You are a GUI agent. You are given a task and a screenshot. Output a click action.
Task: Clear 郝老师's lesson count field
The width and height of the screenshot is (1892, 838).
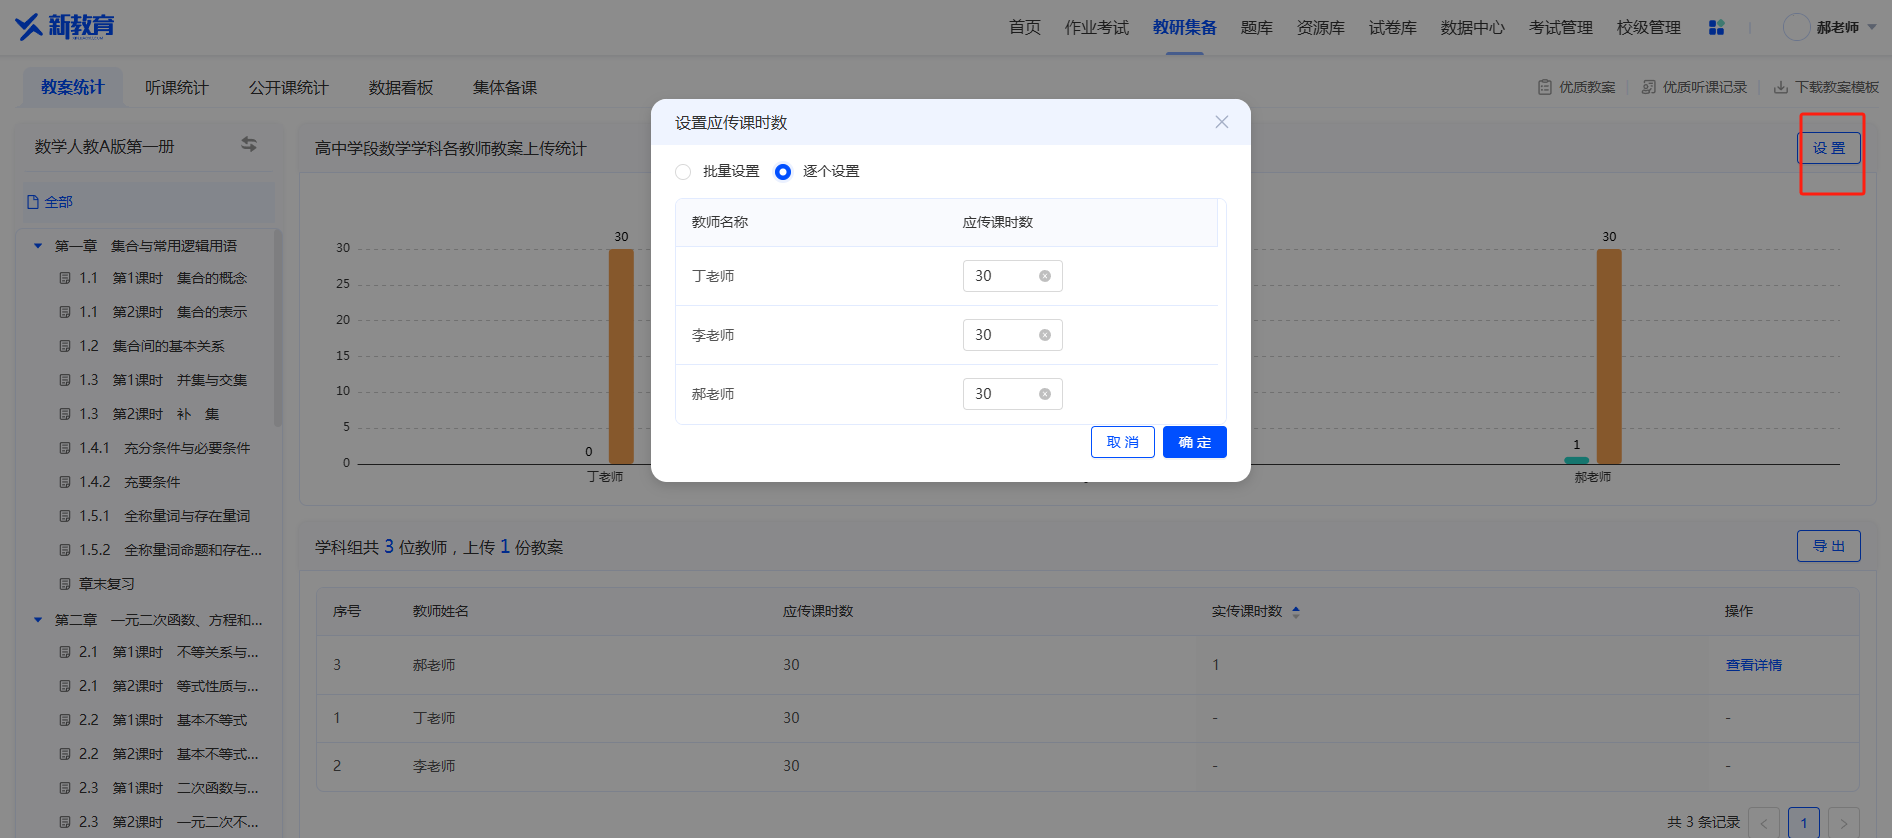[1045, 394]
